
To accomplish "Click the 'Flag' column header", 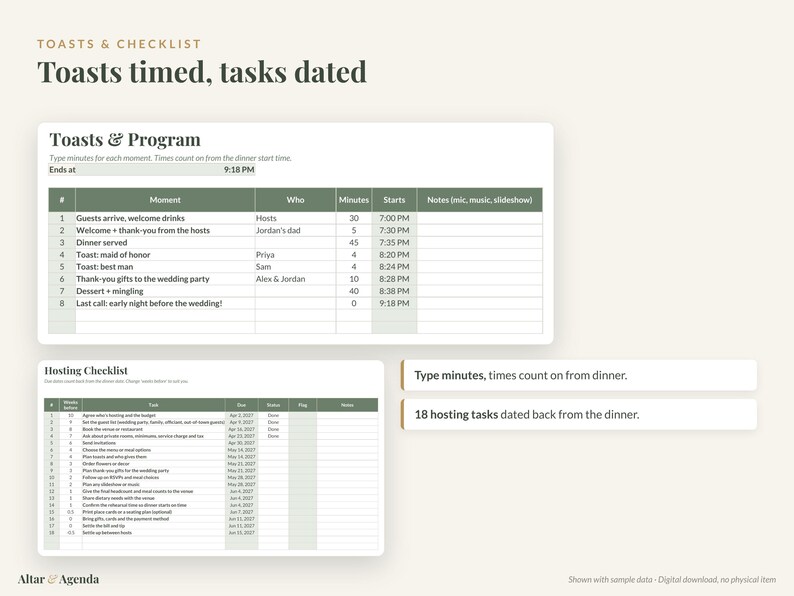I will pyautogui.click(x=302, y=405).
